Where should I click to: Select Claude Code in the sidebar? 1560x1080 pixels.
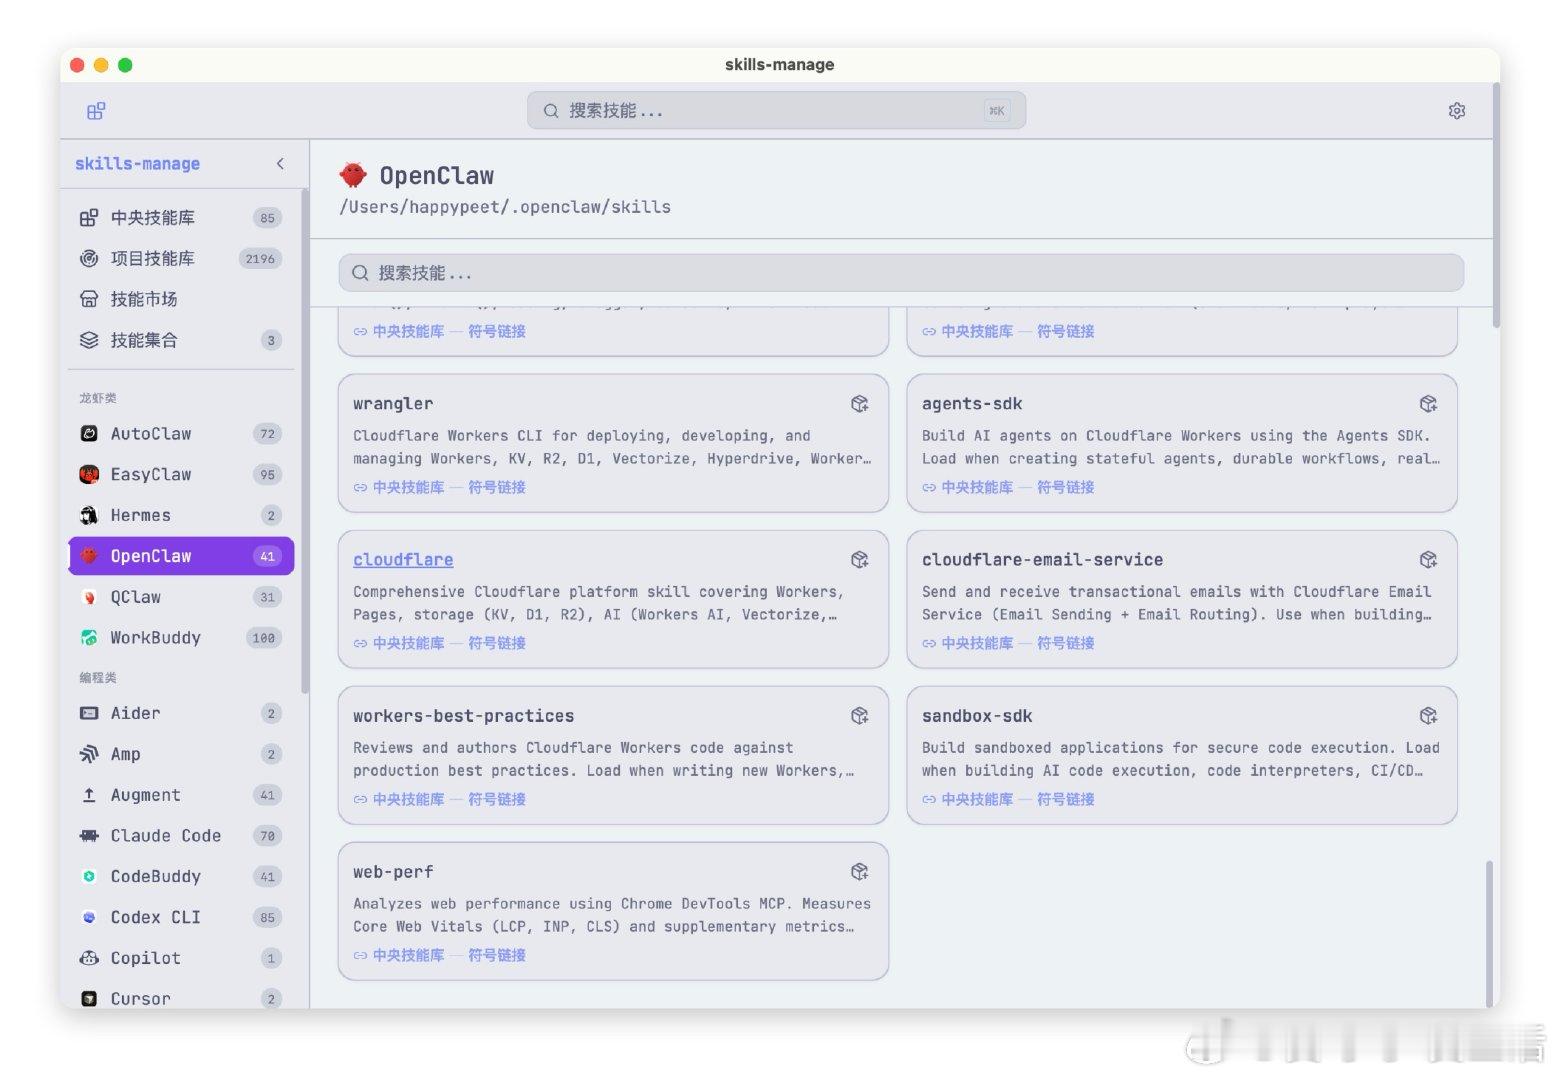click(x=181, y=836)
